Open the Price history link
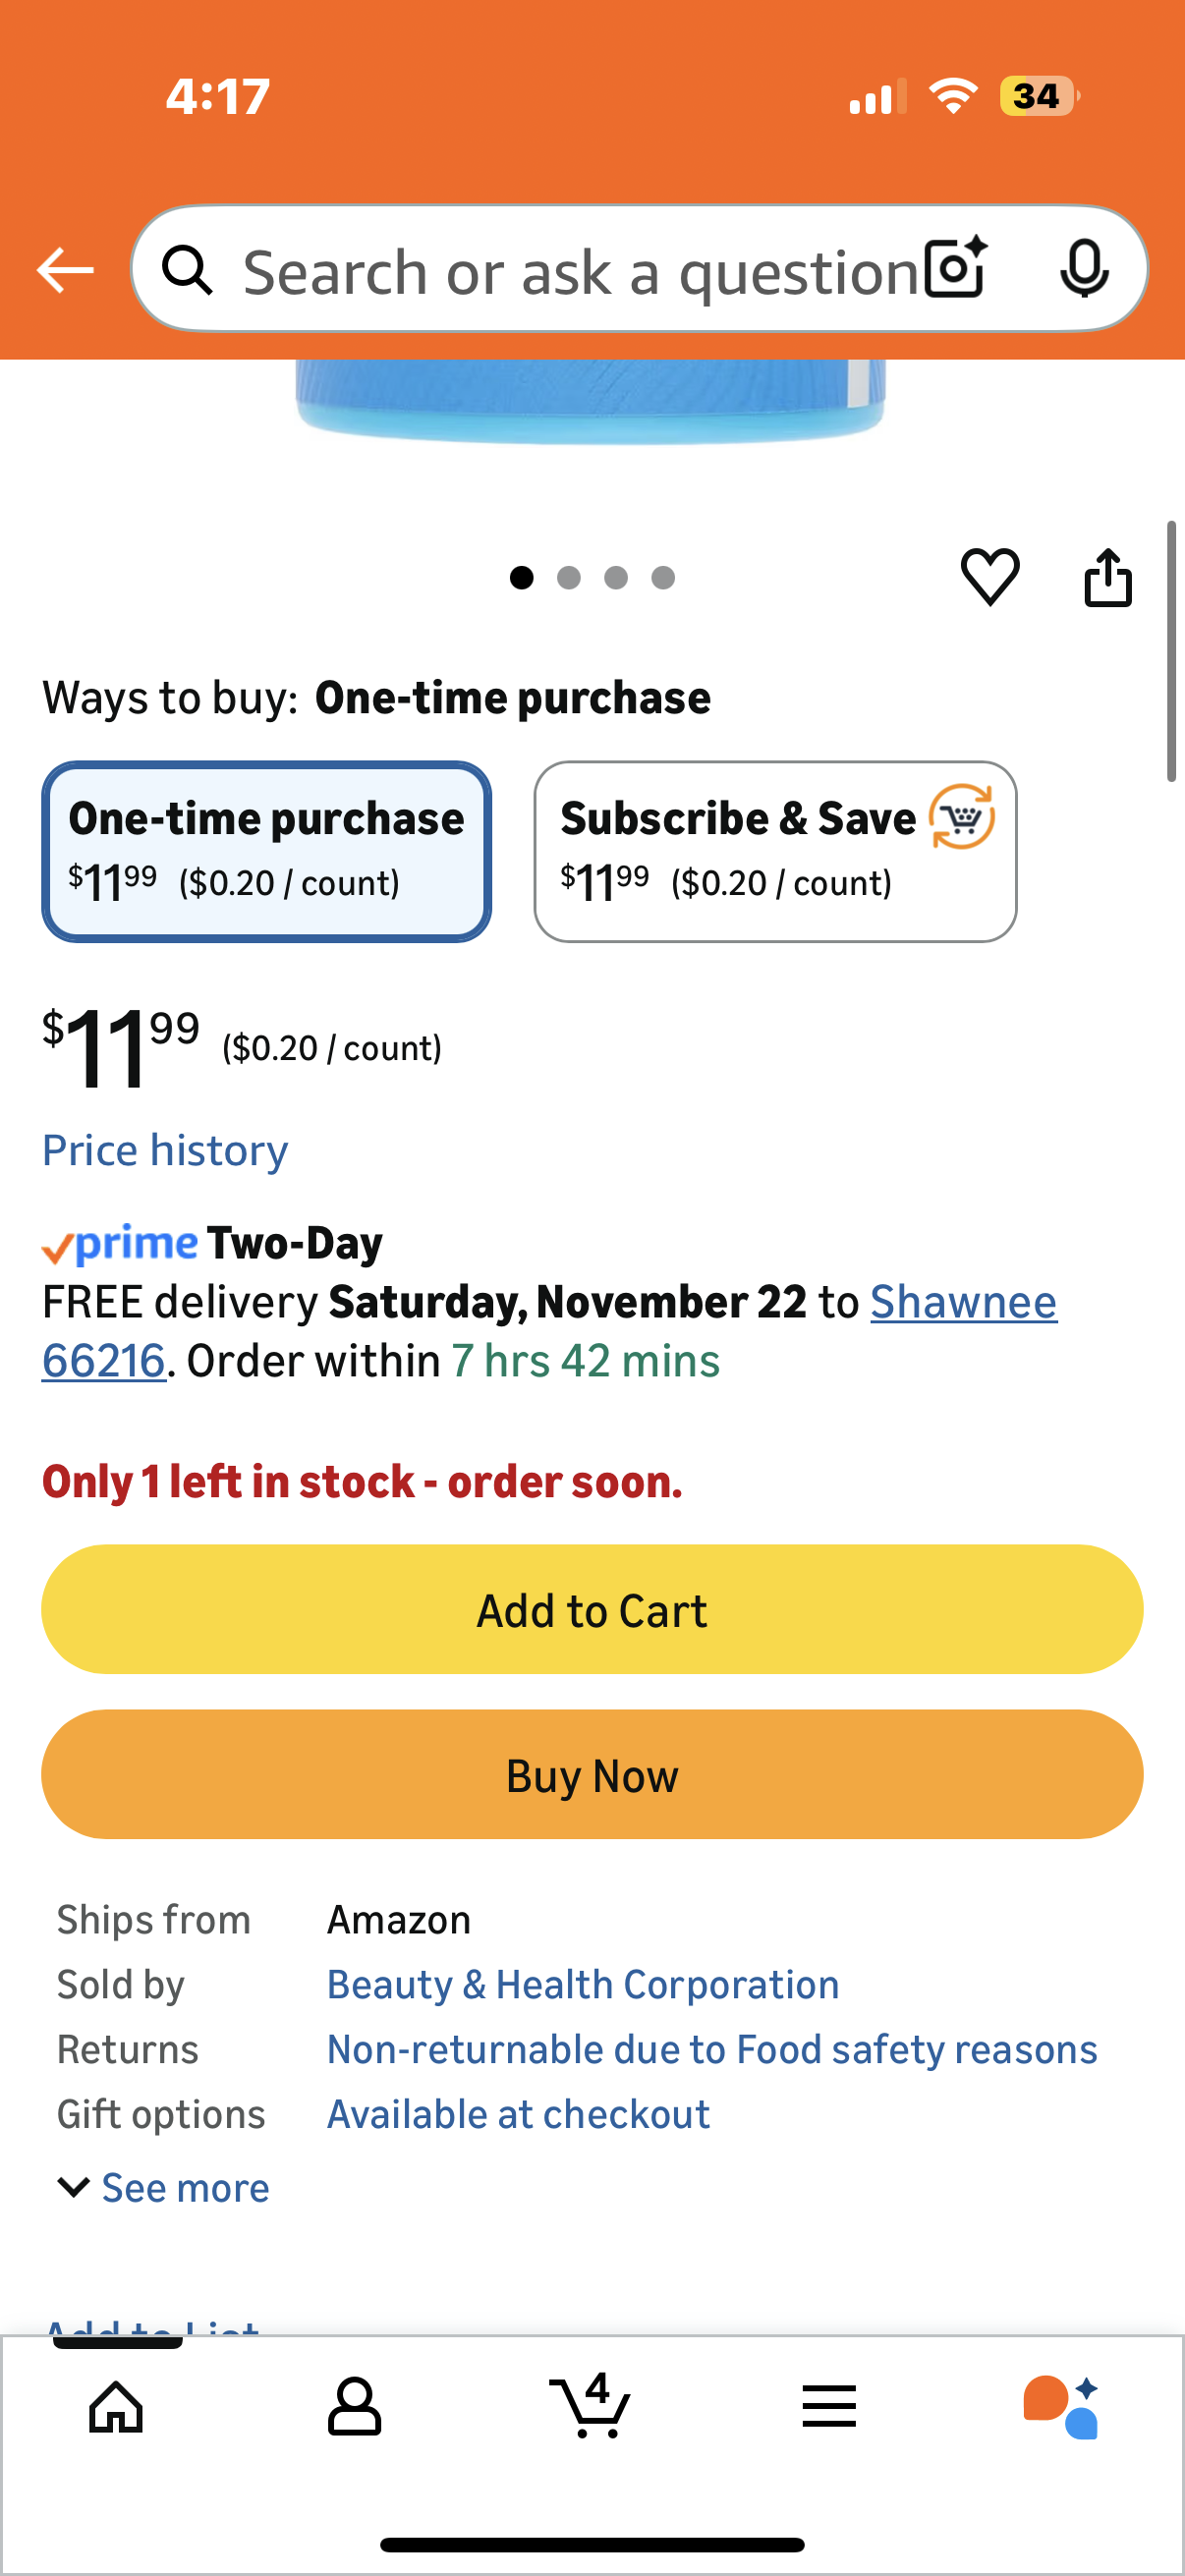This screenshot has width=1185, height=2576. point(165,1150)
